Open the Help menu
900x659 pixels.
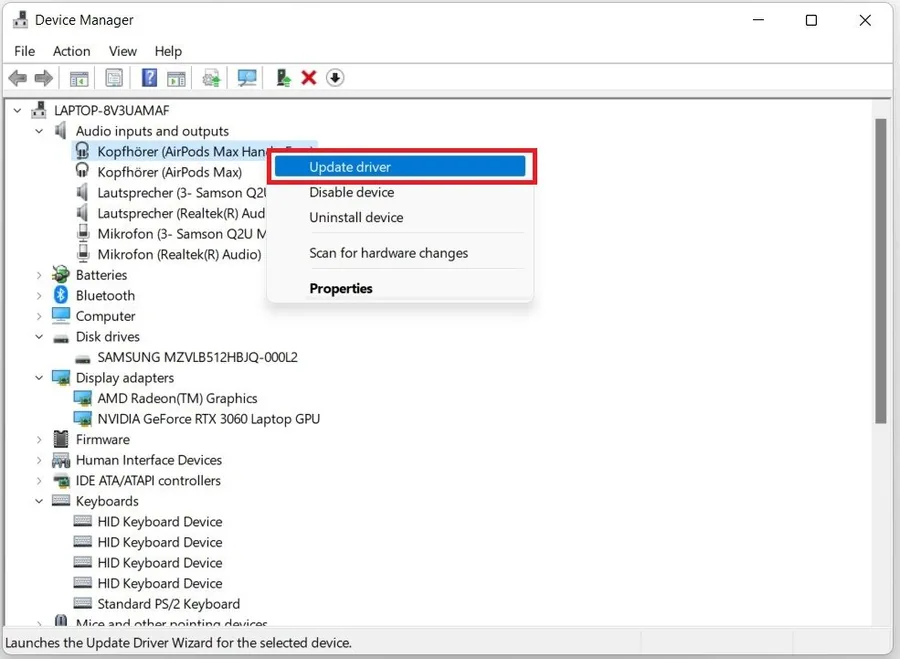[x=168, y=51]
